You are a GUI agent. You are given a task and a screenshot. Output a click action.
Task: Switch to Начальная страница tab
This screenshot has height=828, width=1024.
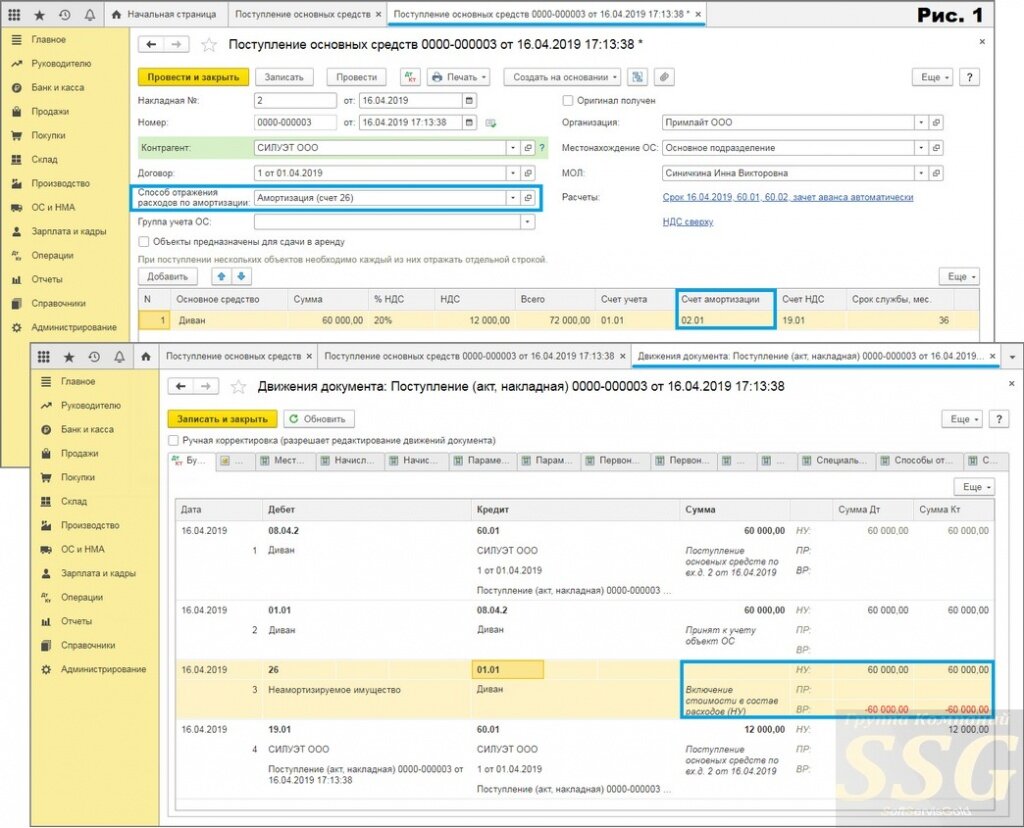[165, 14]
